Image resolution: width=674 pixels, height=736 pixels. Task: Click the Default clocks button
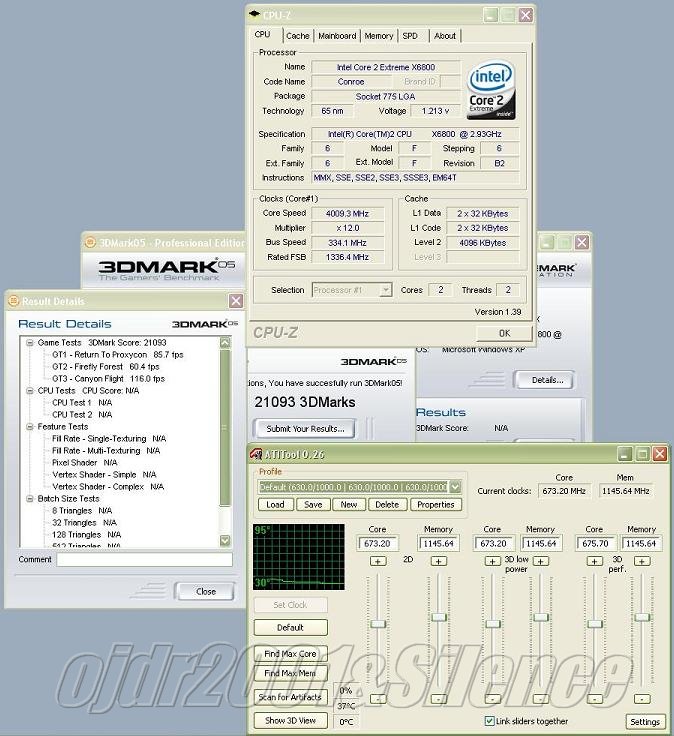[x=291, y=628]
